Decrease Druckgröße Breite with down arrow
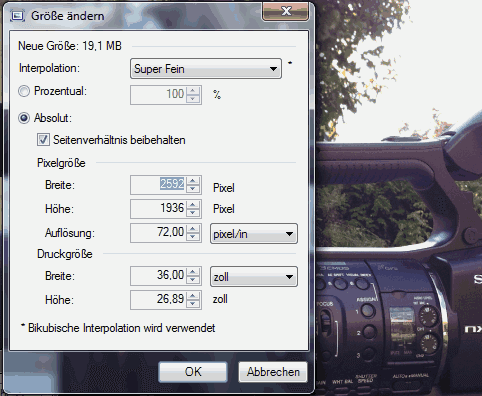 [x=193, y=280]
